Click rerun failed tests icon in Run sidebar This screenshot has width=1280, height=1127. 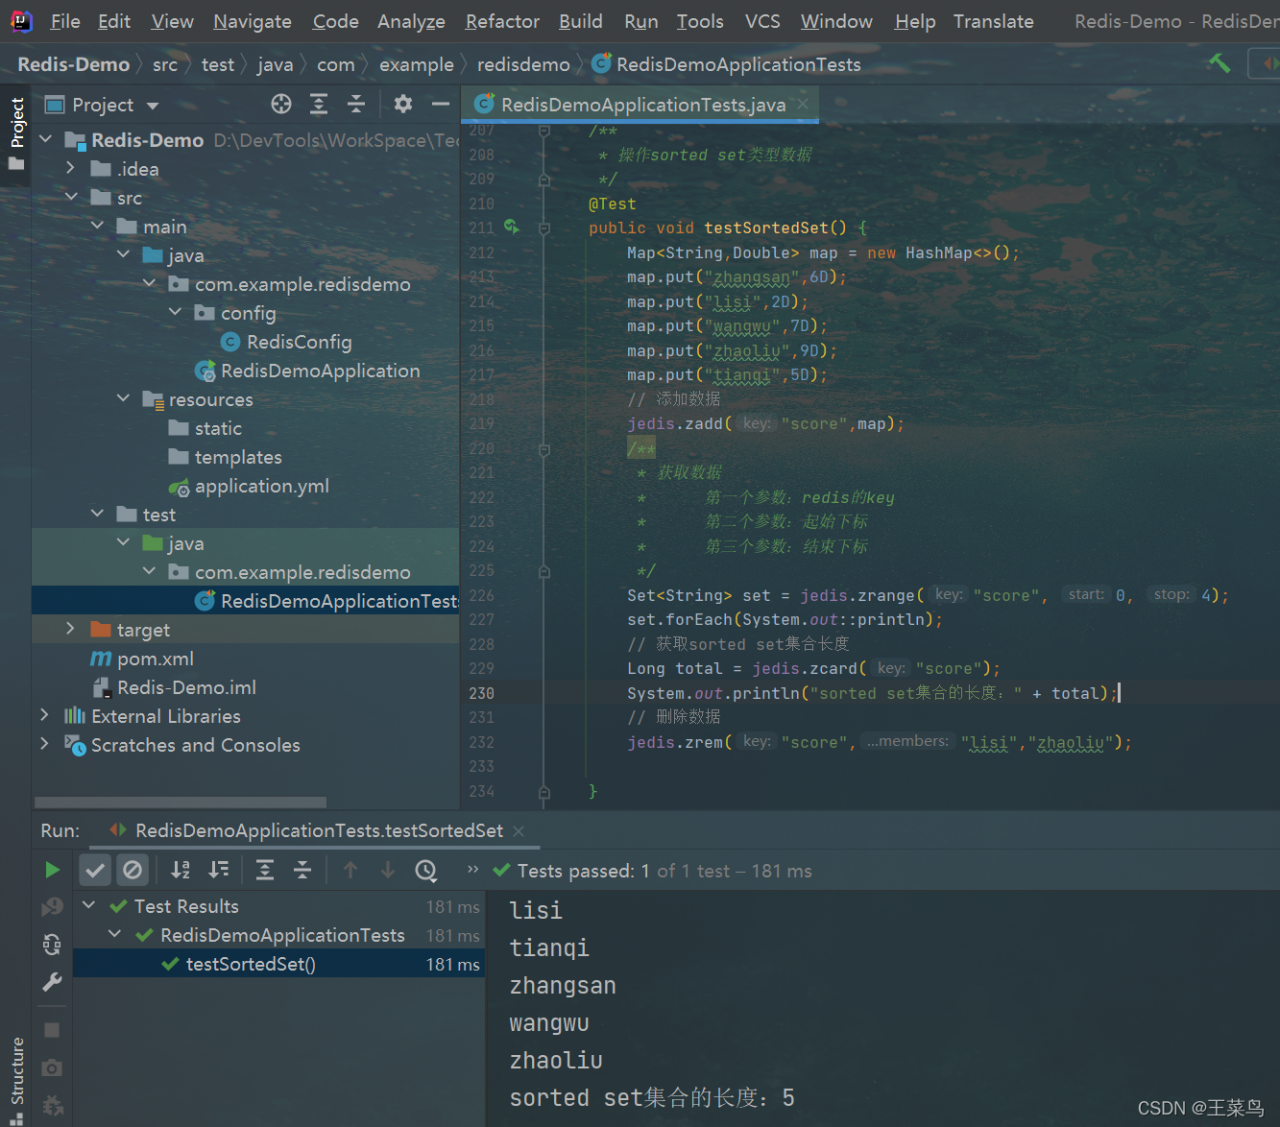[x=52, y=907]
